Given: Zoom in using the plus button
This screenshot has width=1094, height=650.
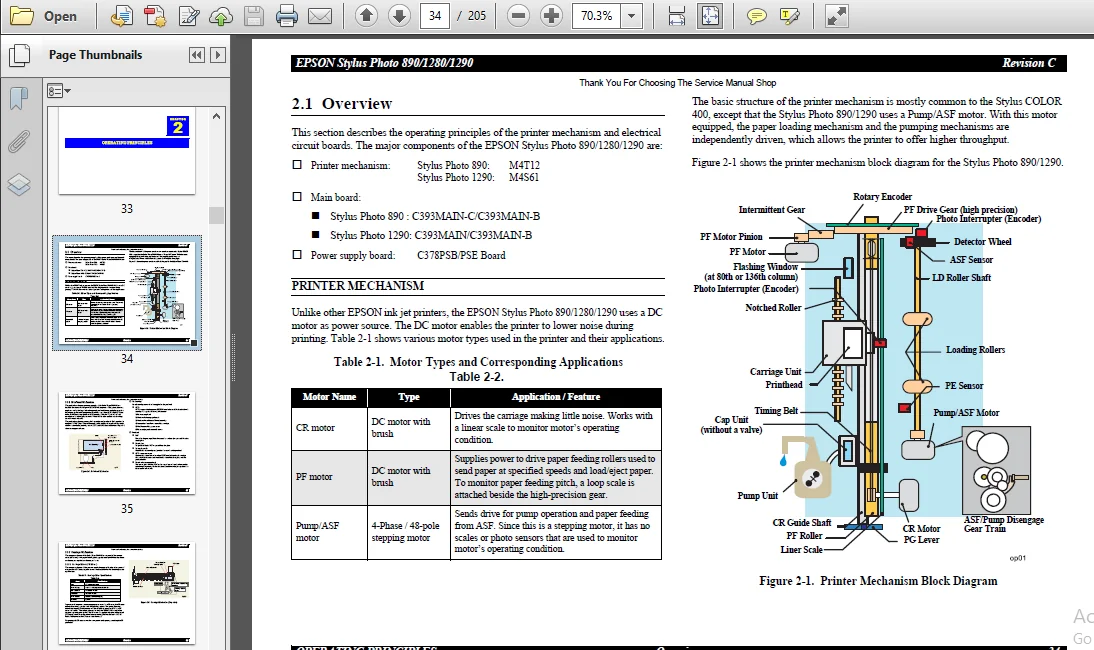Looking at the screenshot, I should pos(551,15).
